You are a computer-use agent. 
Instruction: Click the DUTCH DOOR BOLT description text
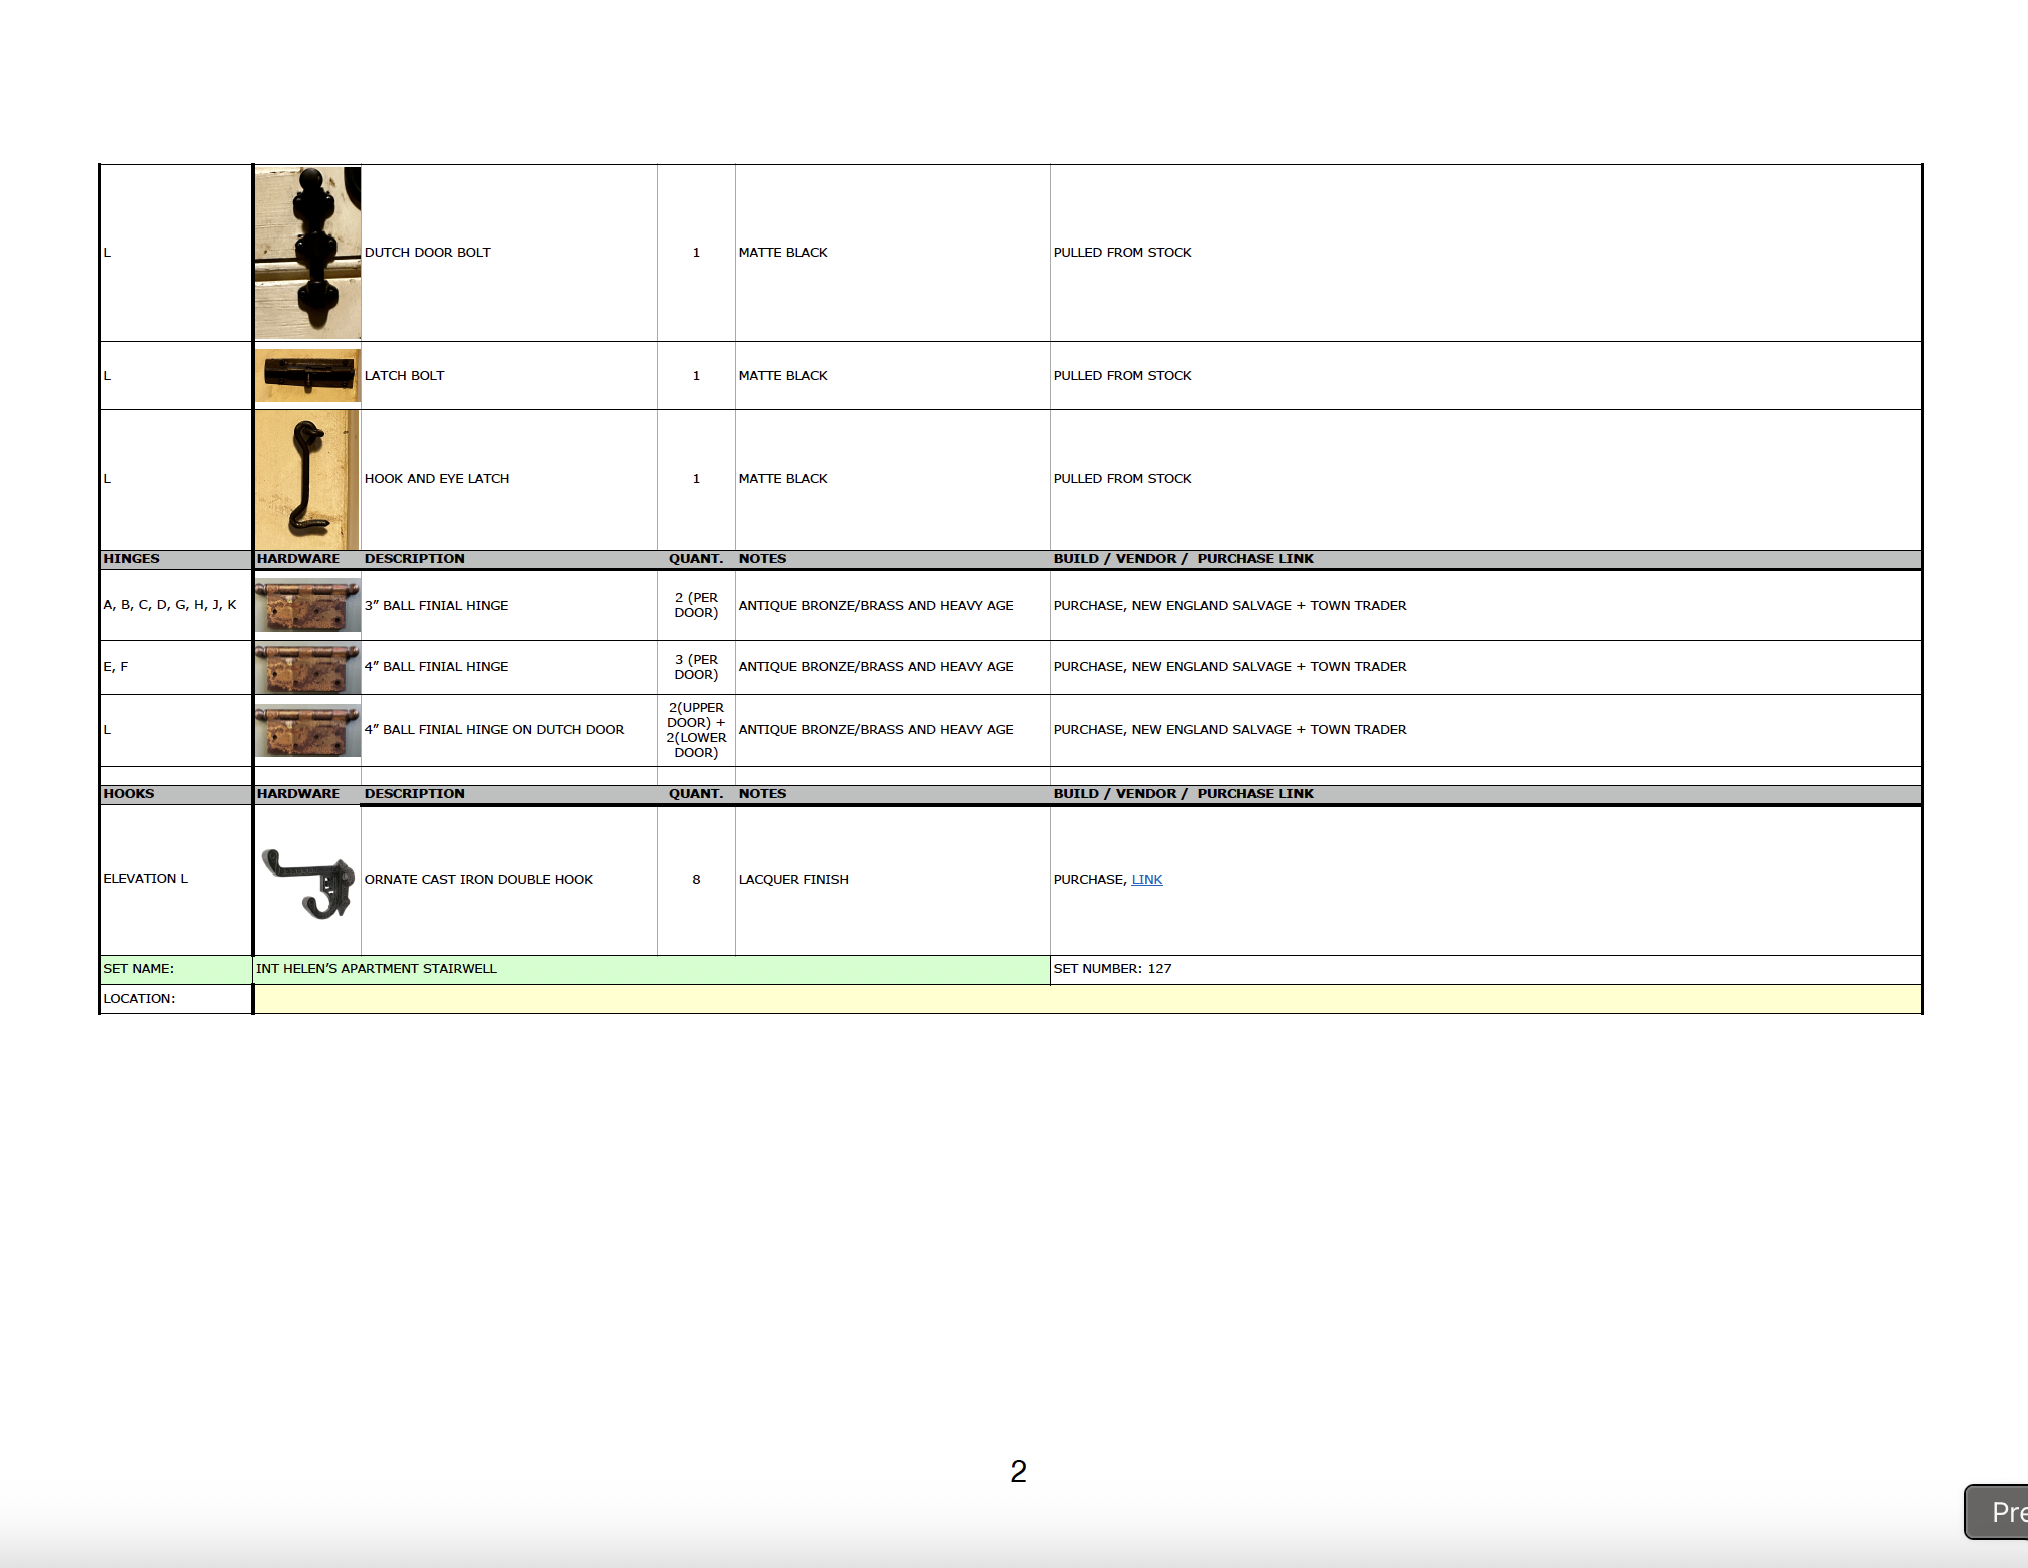coord(427,253)
